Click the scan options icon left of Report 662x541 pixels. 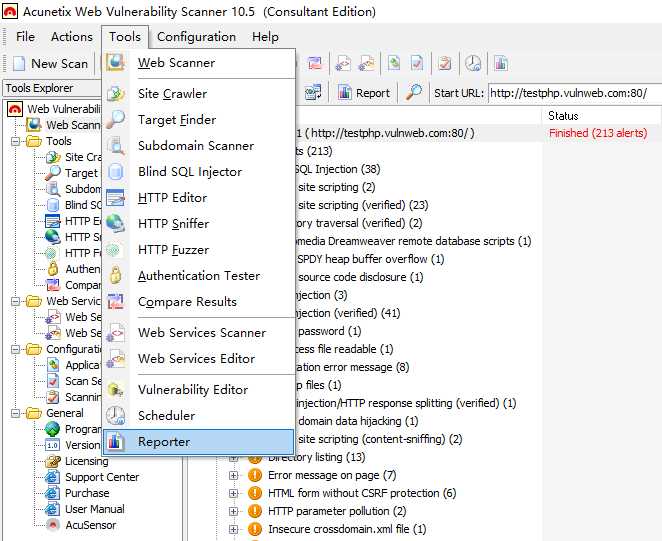point(313,92)
